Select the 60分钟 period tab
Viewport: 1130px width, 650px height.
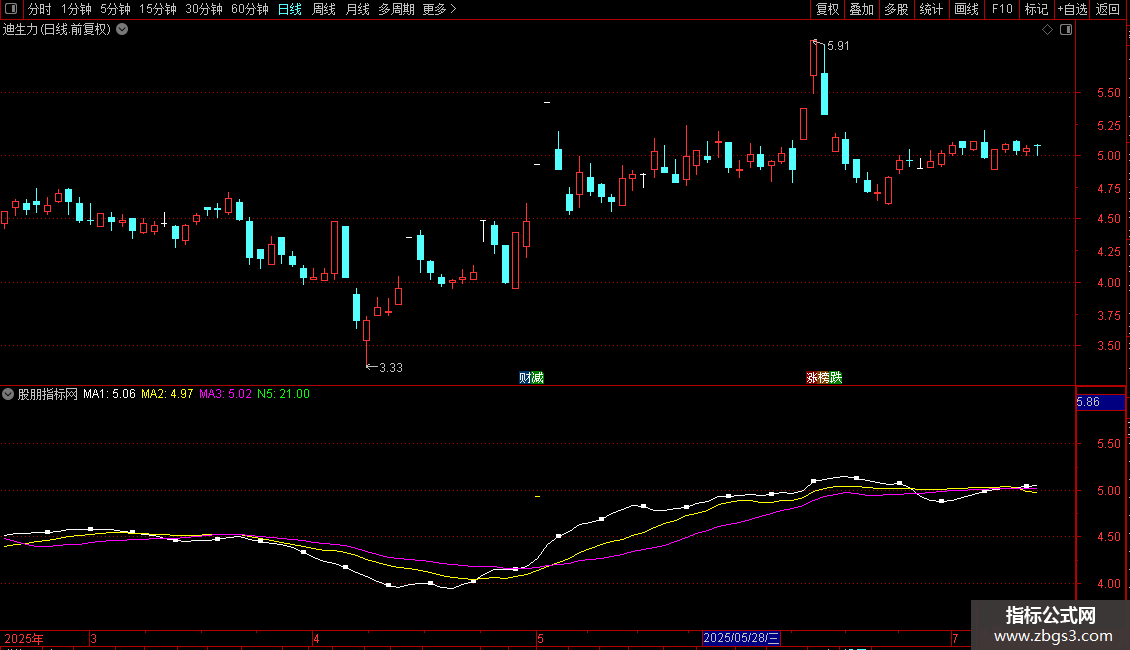[x=249, y=9]
